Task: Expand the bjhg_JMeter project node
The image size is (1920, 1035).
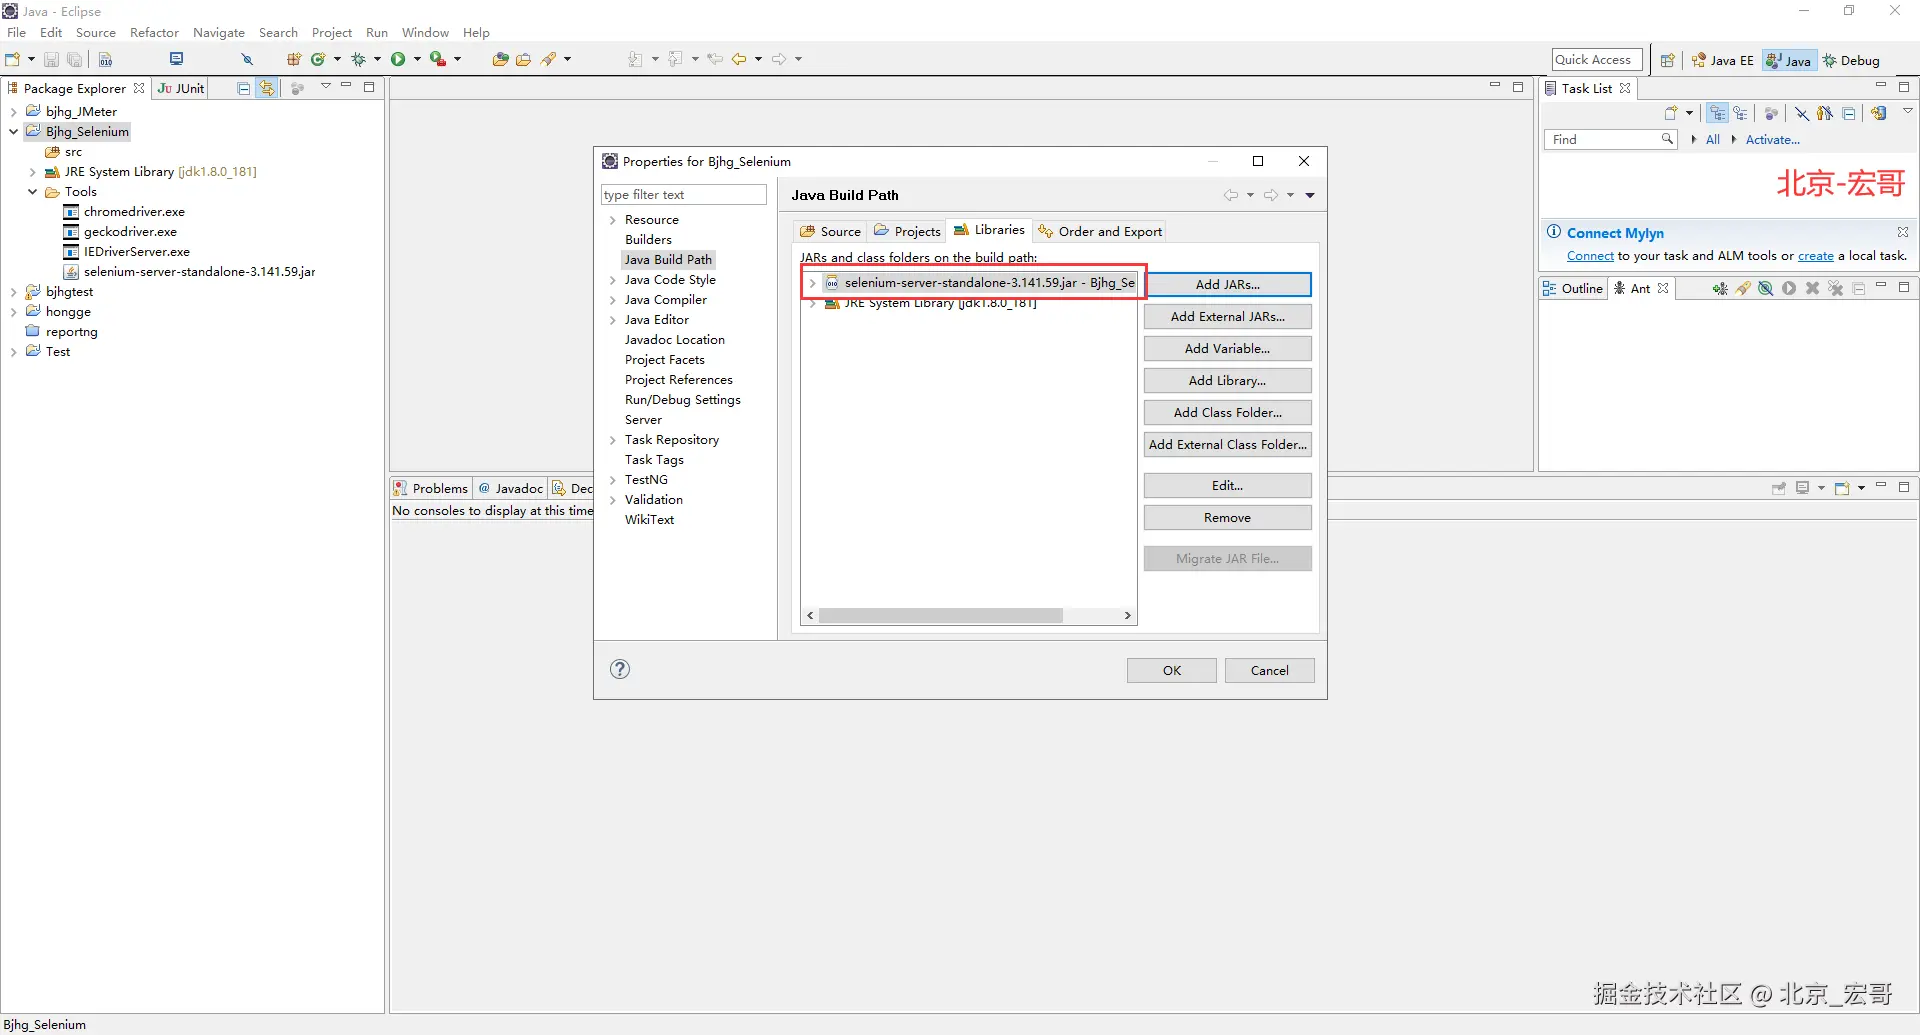Action: 14,112
